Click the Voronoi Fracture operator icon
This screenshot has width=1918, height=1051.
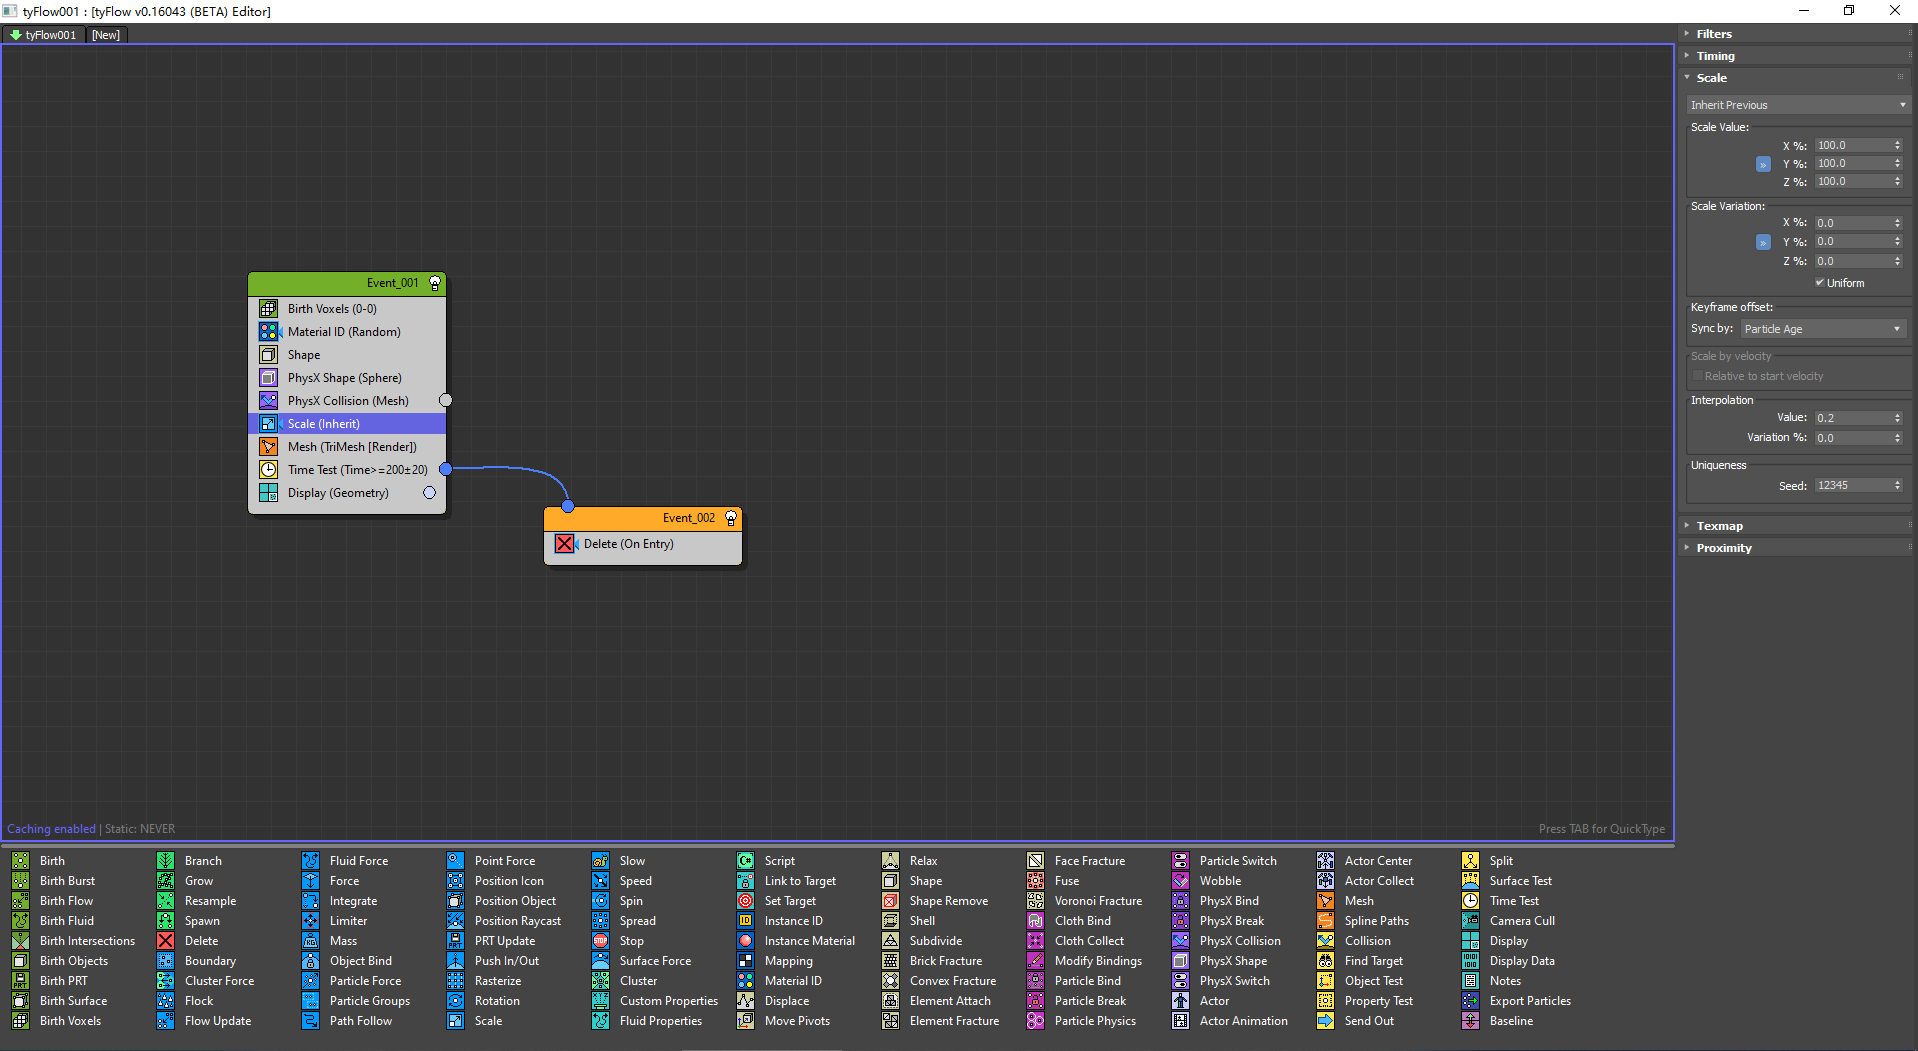click(x=1035, y=901)
